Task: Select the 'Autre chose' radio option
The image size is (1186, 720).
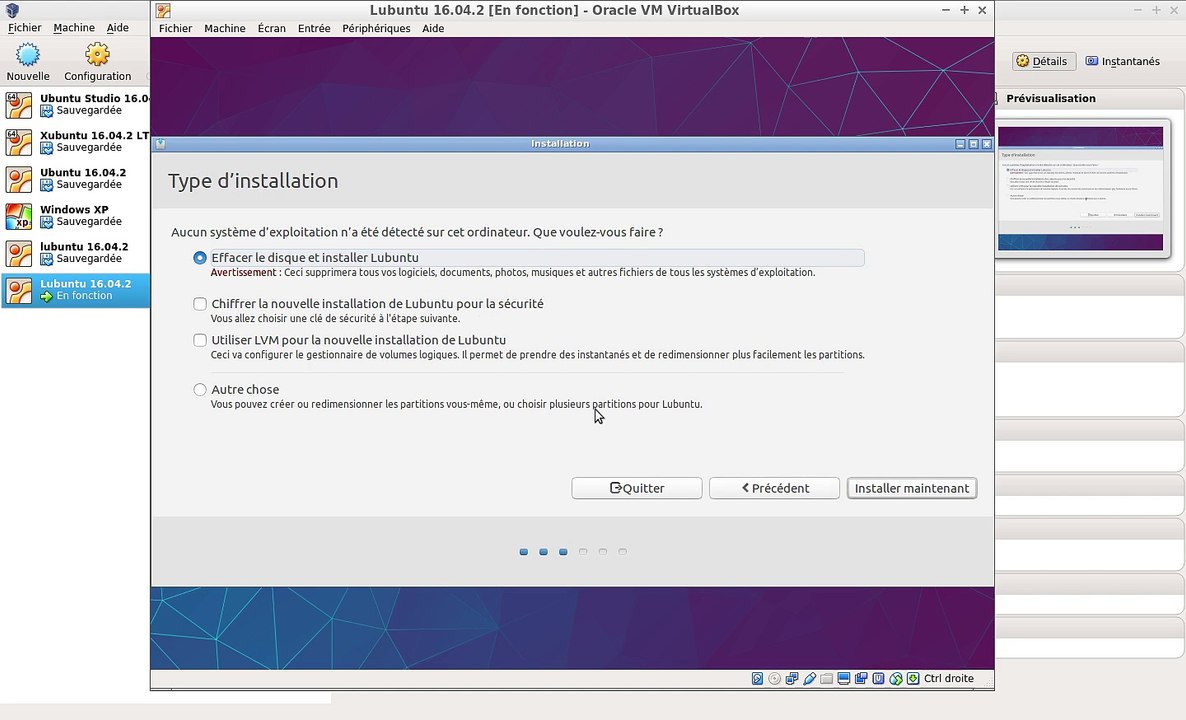Action: pyautogui.click(x=200, y=389)
